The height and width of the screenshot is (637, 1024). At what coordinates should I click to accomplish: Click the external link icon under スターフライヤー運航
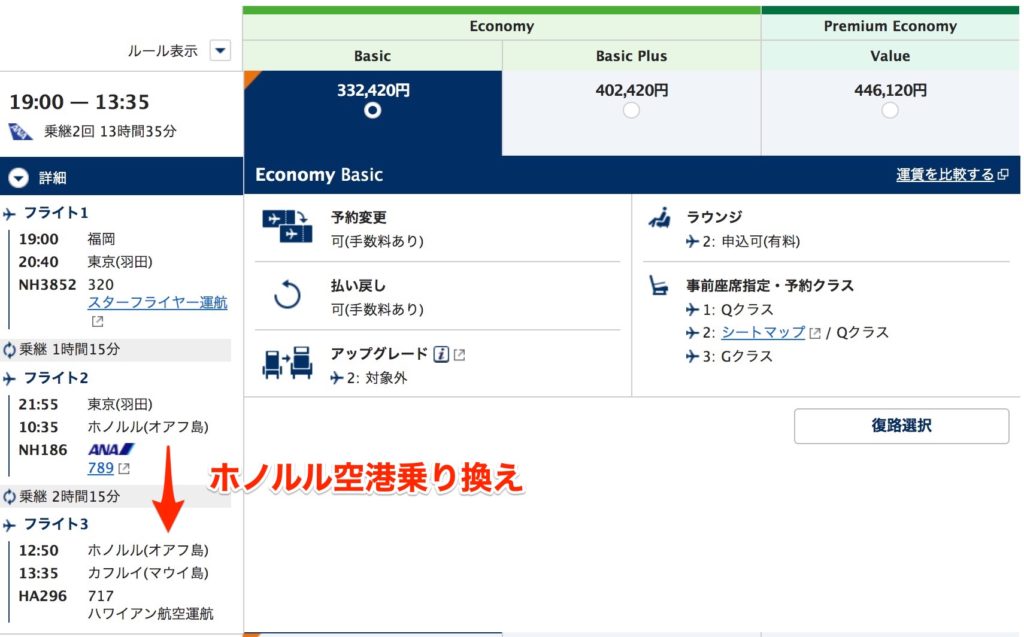(x=97, y=321)
